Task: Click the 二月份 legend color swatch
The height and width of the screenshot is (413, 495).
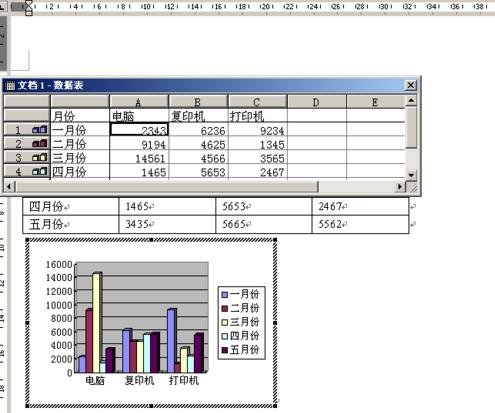Action: [x=225, y=308]
